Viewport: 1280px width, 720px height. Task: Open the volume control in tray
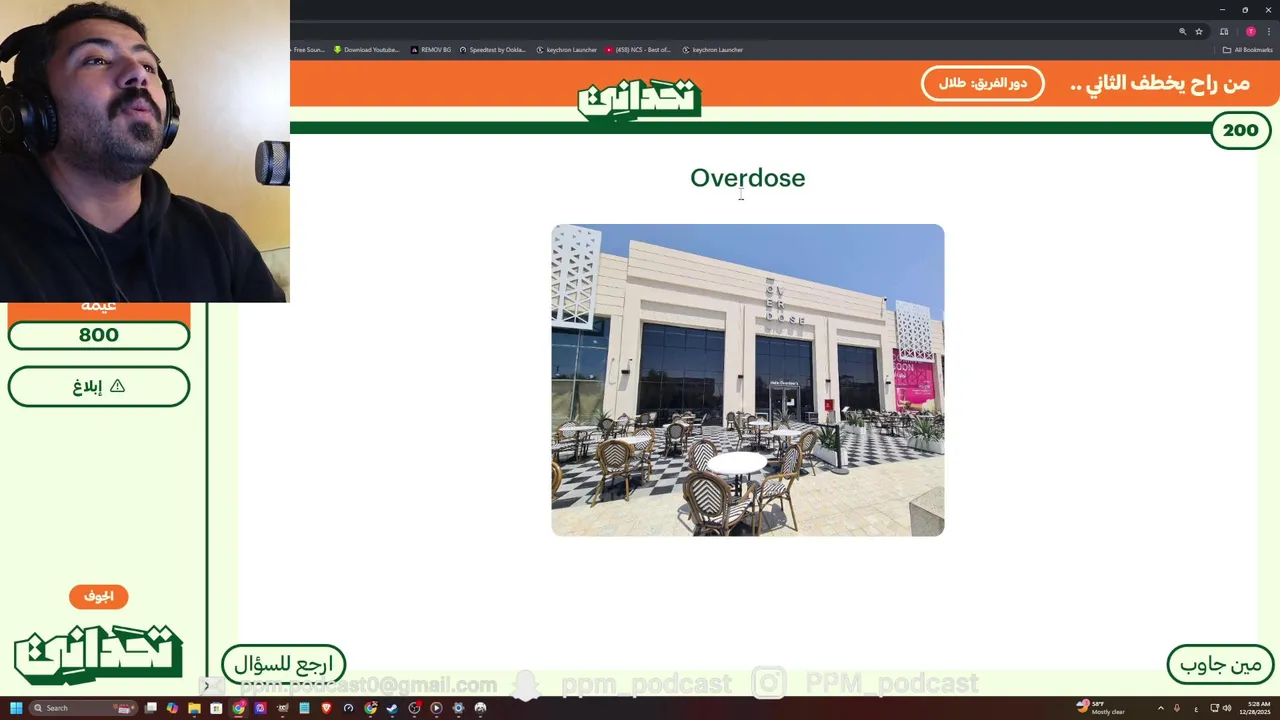pos(1227,708)
